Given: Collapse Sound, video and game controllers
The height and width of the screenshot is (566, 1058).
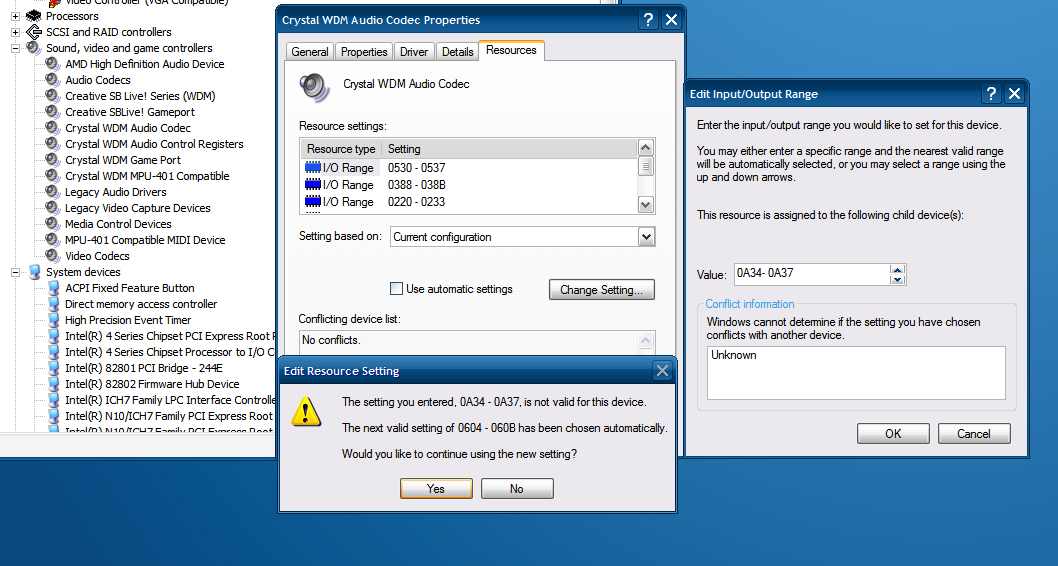Looking at the screenshot, I should (16, 48).
